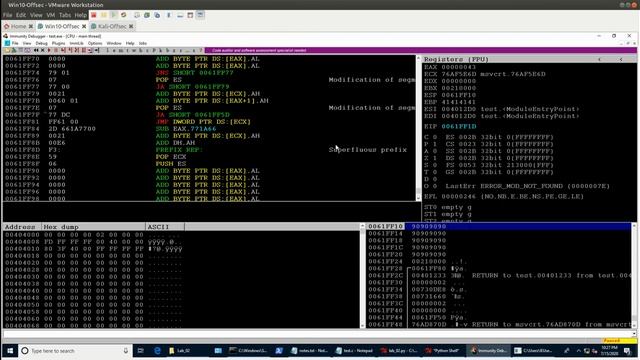The height and width of the screenshot is (360, 640).
Task: Click the ASCII column header
Action: click(165, 227)
